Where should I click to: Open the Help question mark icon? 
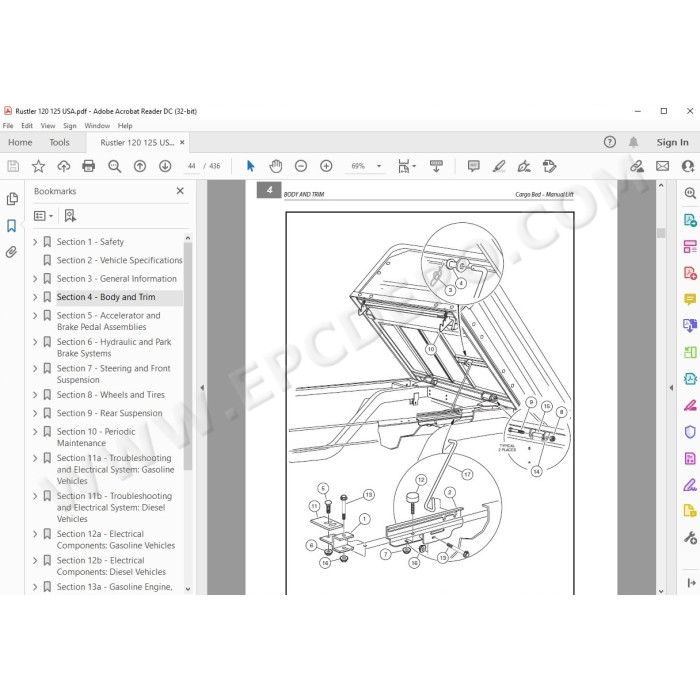(610, 142)
